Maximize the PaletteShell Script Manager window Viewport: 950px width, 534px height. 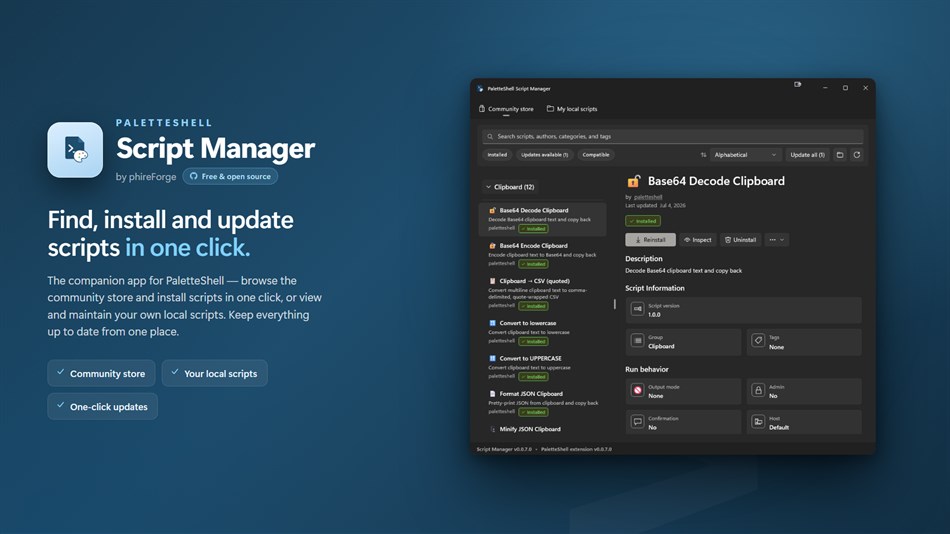click(845, 88)
